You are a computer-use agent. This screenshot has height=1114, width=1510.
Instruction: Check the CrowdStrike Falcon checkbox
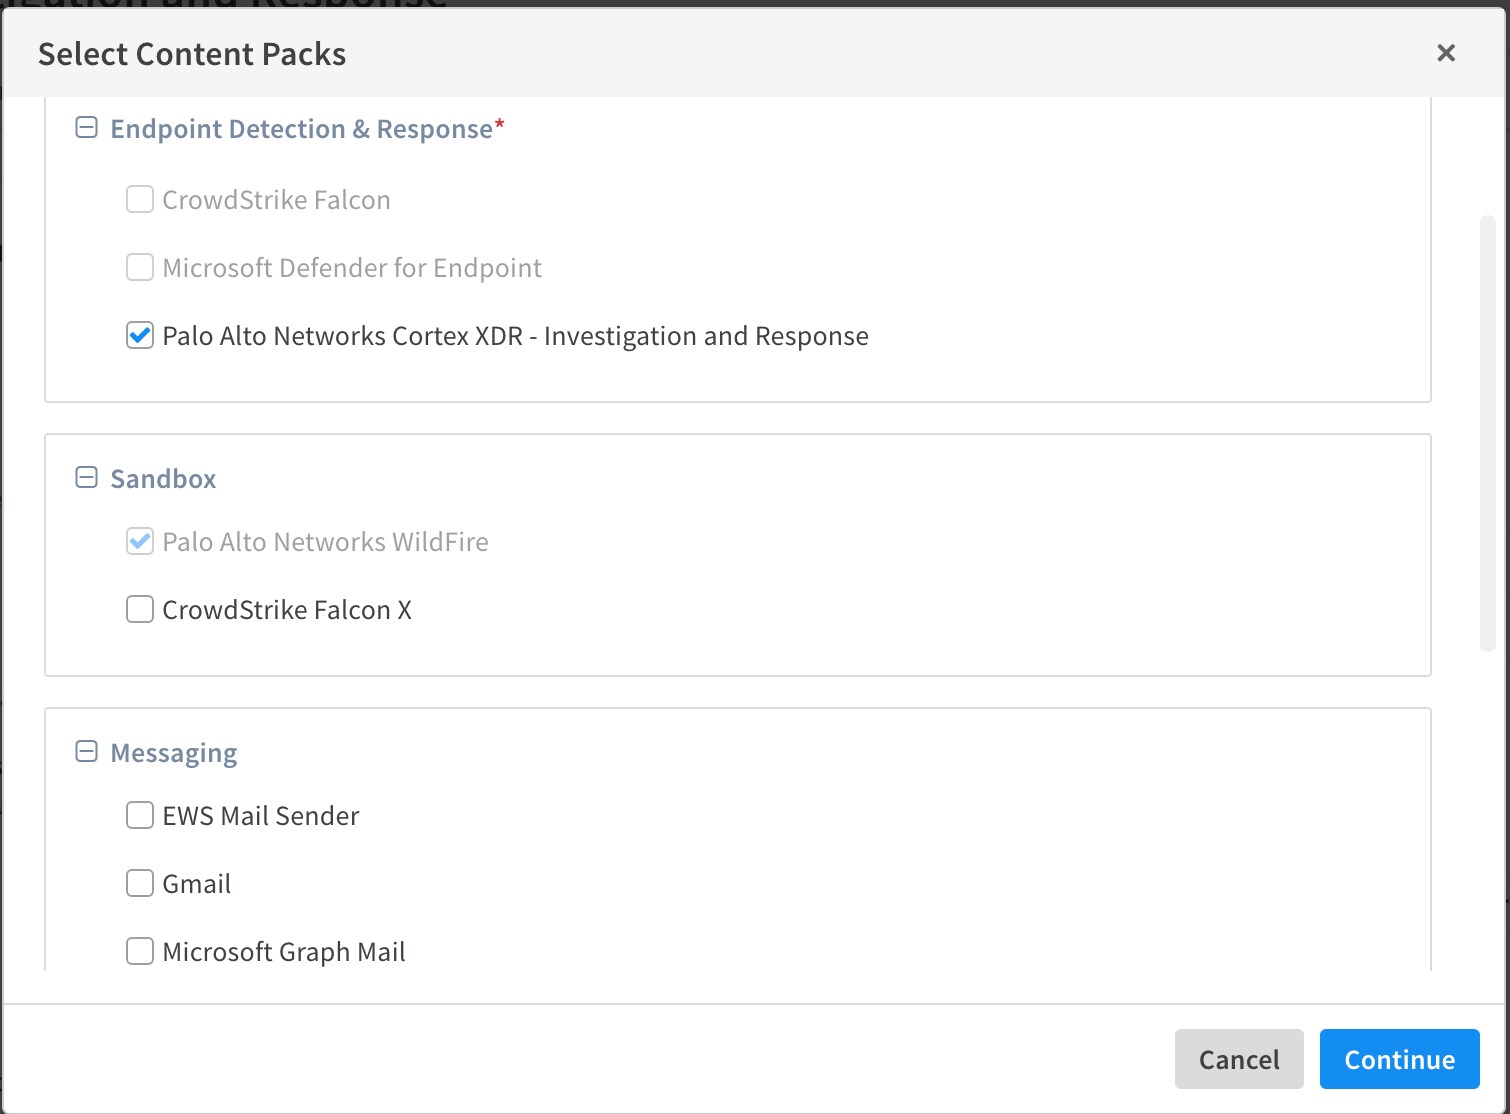pyautogui.click(x=140, y=199)
